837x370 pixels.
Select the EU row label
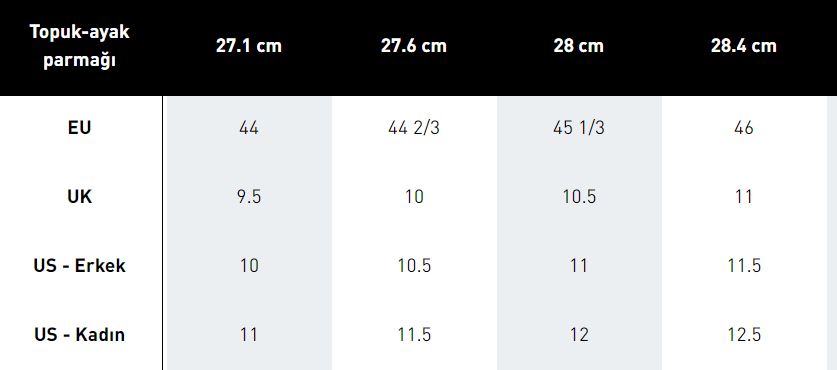(80, 128)
